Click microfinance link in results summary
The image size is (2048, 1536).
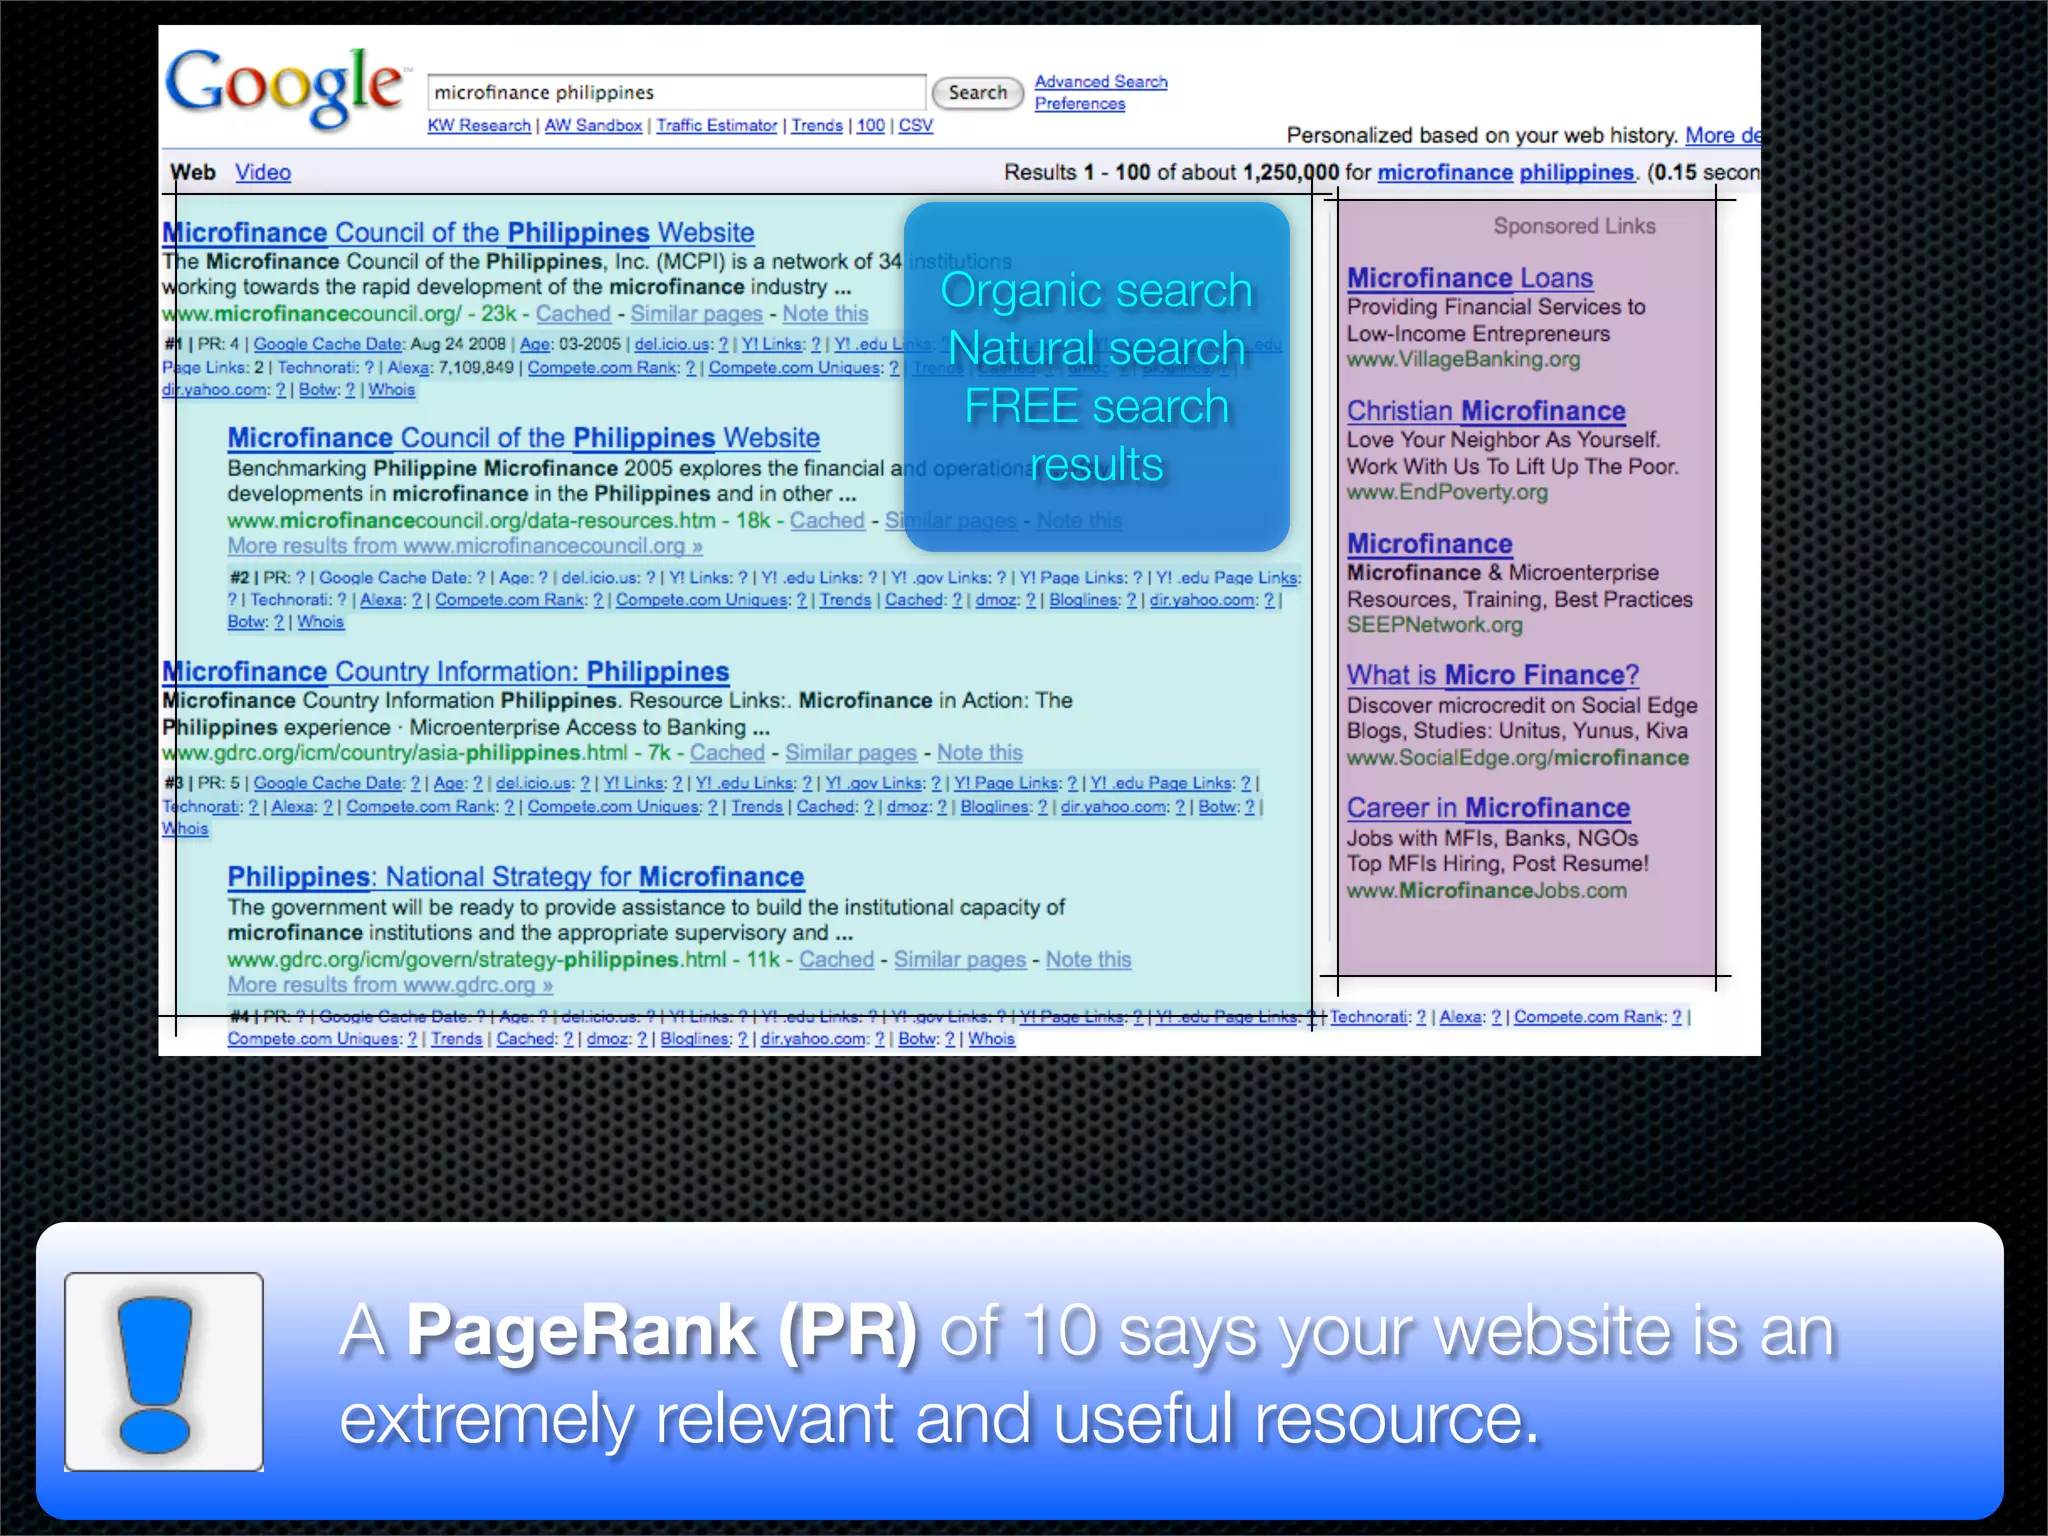1445,172
